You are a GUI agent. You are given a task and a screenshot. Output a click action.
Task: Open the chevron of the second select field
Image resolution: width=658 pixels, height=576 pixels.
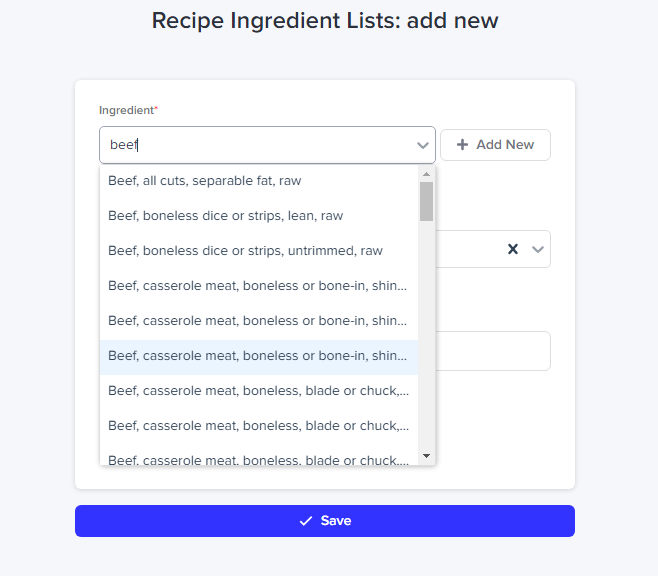click(x=538, y=249)
